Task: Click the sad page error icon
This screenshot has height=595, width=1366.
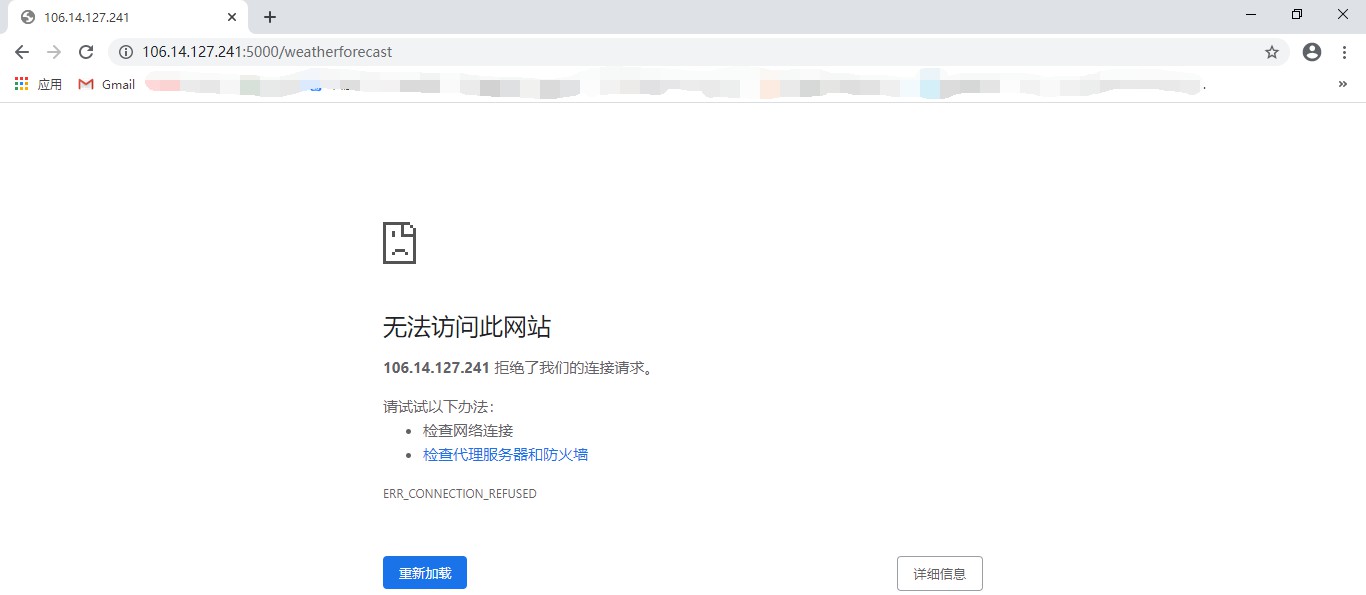Action: (x=399, y=243)
